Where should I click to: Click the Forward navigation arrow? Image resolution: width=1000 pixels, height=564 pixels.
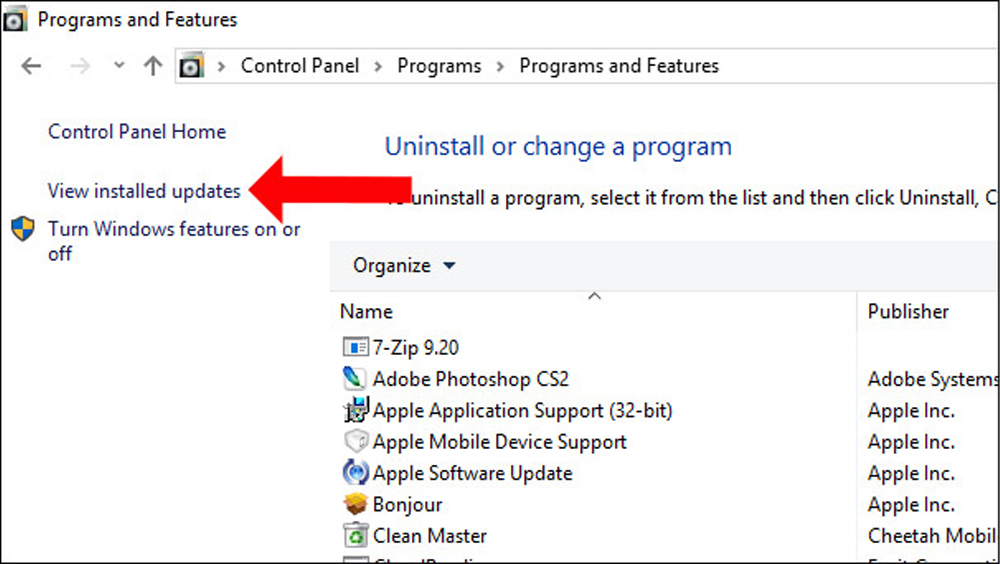[x=80, y=66]
